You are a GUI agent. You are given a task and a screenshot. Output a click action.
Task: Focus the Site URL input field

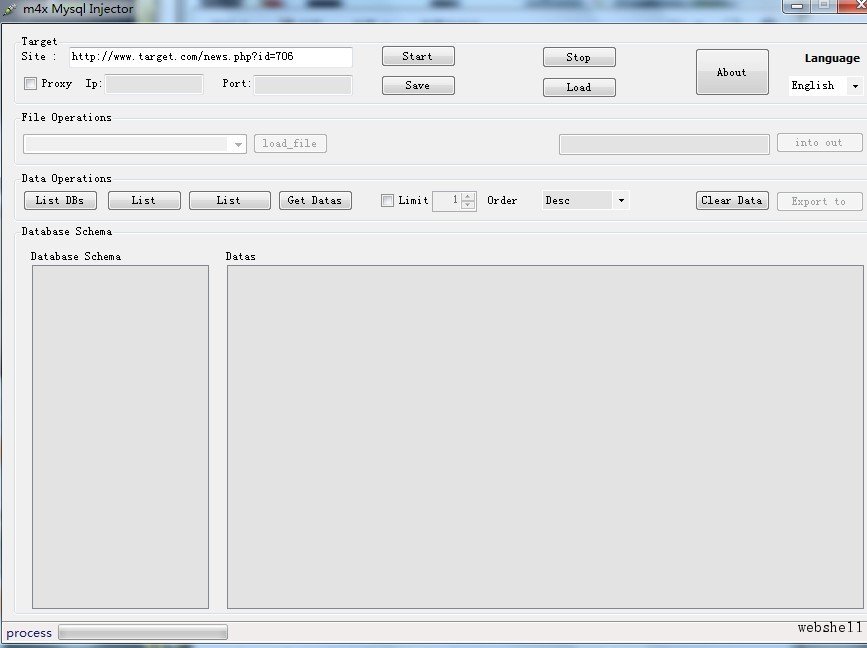(x=211, y=57)
